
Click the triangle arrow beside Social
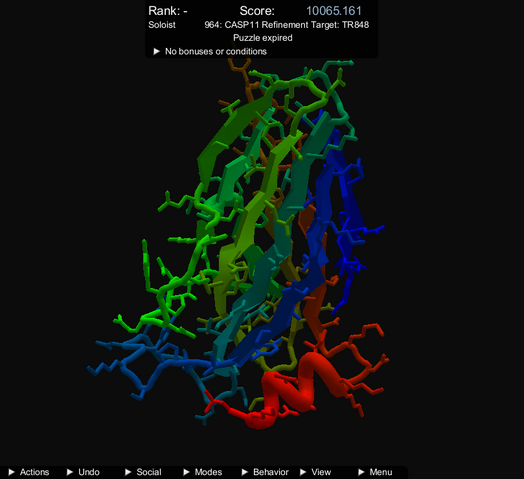tap(128, 472)
